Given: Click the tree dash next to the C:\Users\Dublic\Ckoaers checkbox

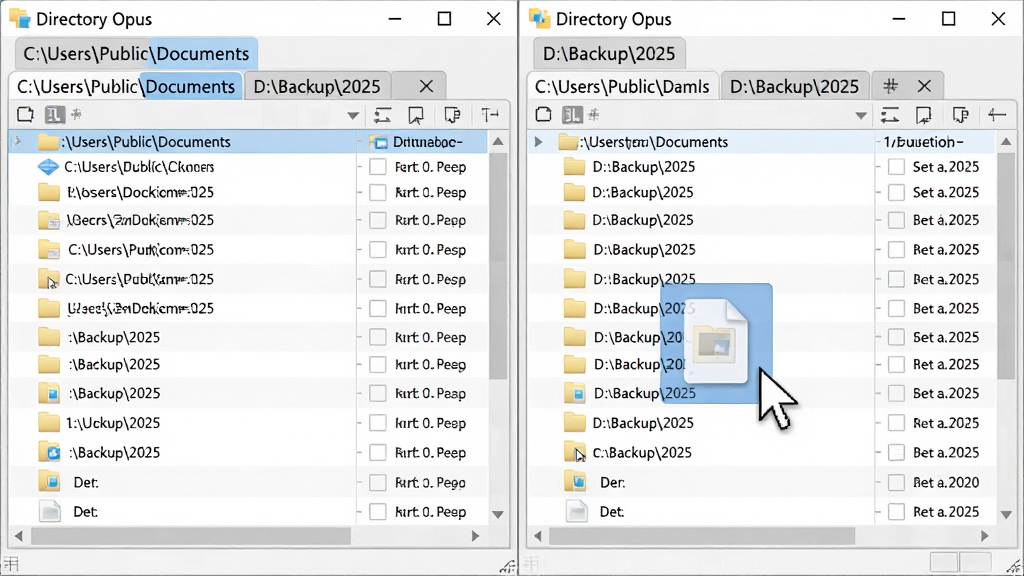Looking at the screenshot, I should pos(360,167).
